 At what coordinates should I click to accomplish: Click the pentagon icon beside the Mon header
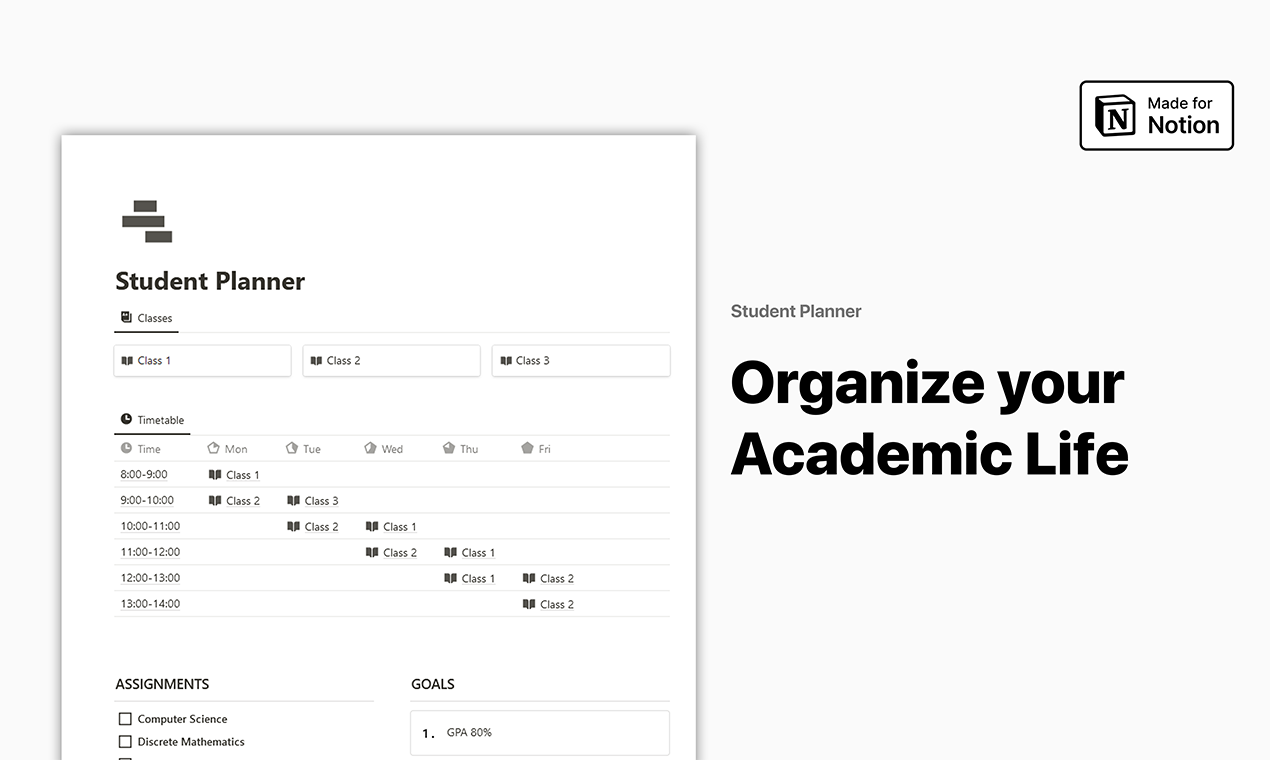click(x=212, y=448)
